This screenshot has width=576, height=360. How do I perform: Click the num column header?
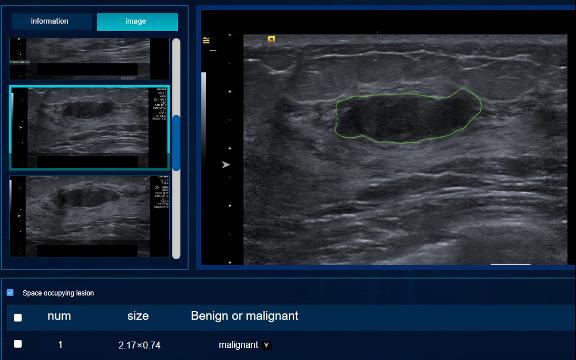(x=59, y=316)
